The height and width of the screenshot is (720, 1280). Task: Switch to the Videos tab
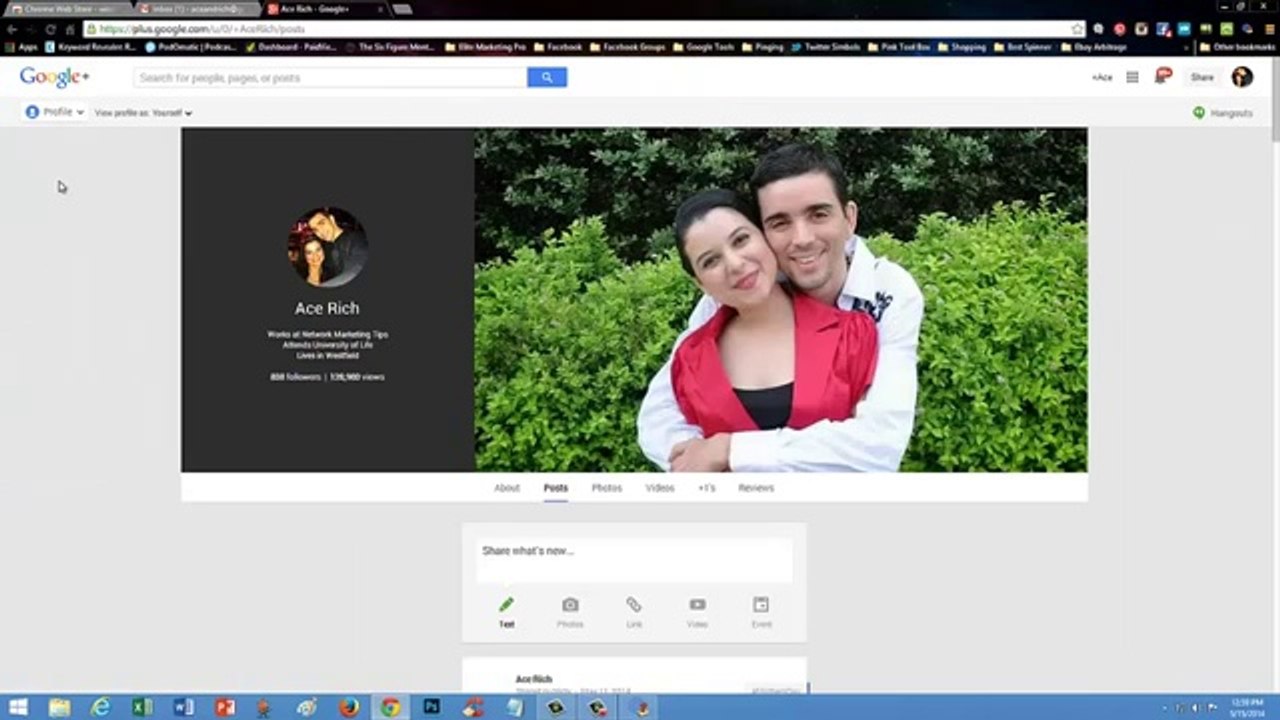(x=660, y=488)
